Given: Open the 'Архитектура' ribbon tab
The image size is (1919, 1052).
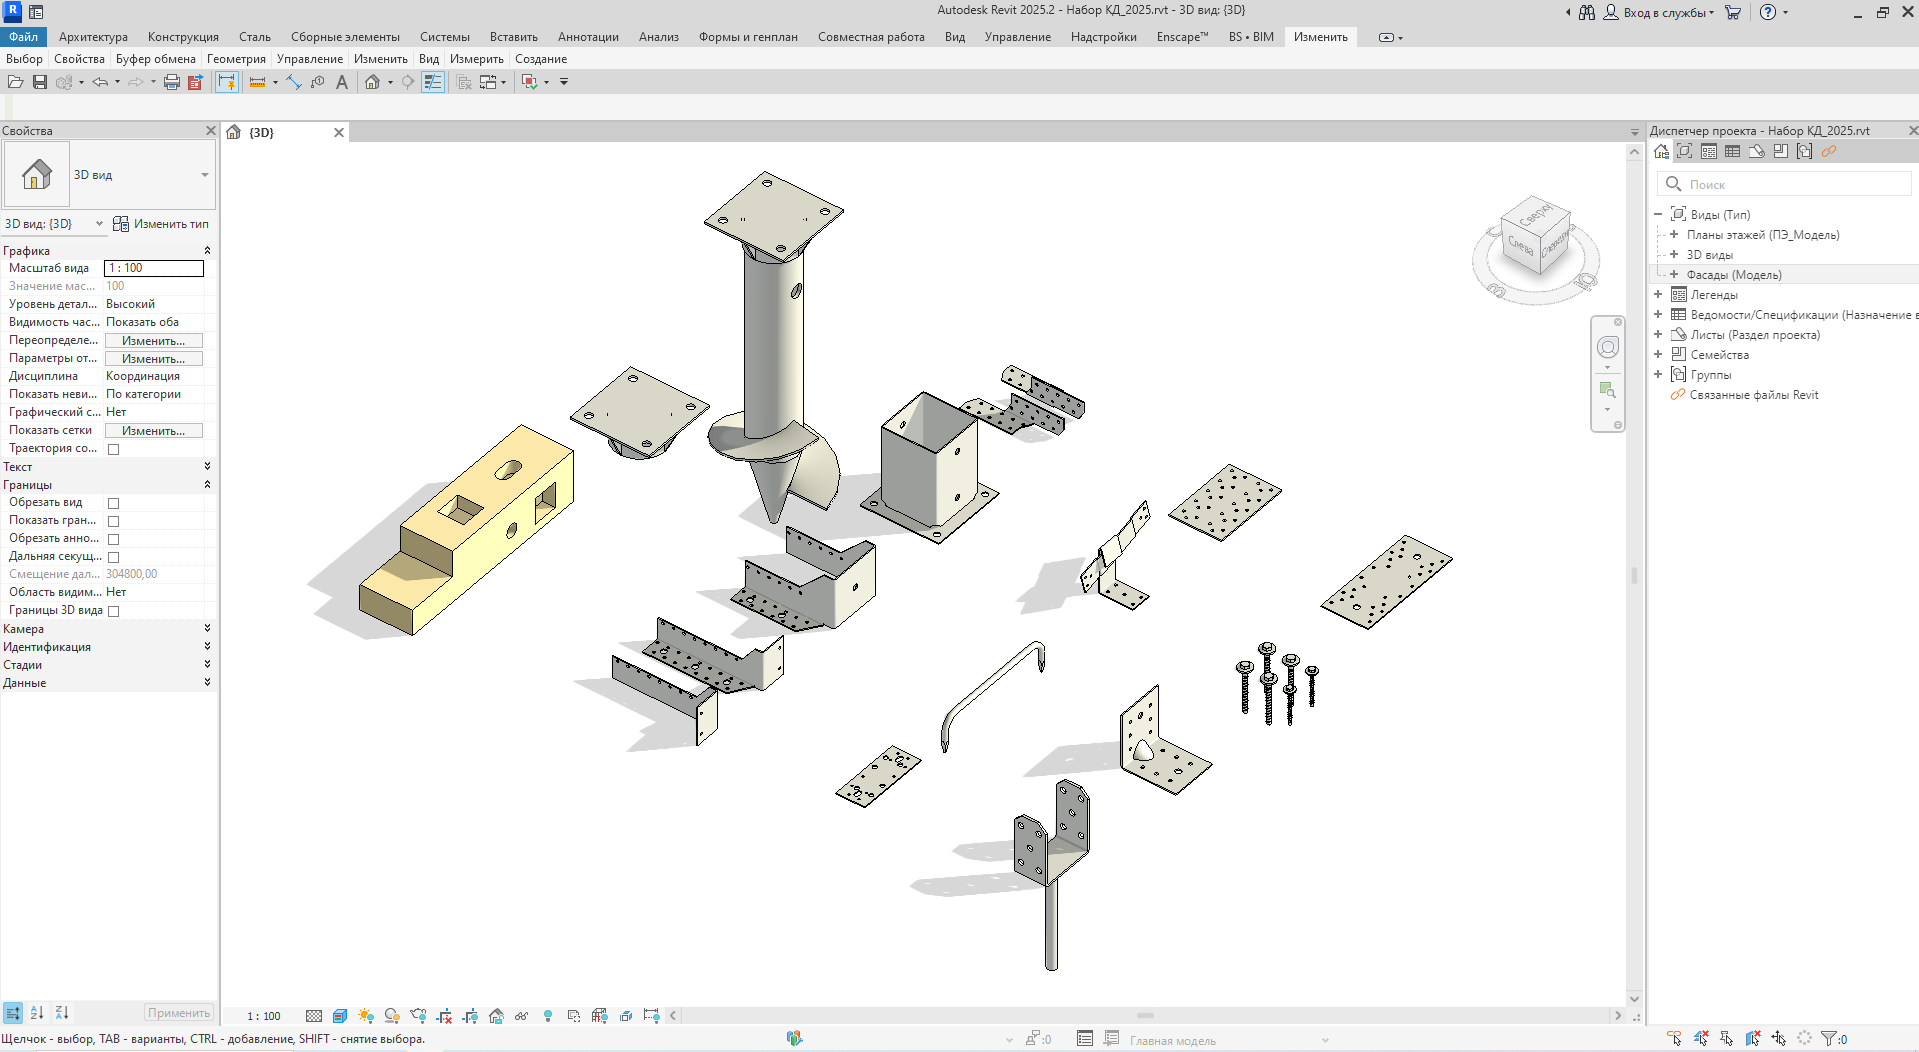Looking at the screenshot, I should coord(93,37).
